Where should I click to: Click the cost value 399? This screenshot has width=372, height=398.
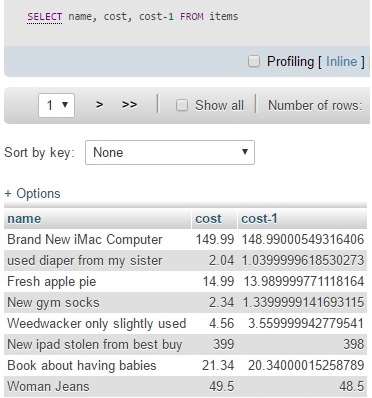tap(223, 344)
